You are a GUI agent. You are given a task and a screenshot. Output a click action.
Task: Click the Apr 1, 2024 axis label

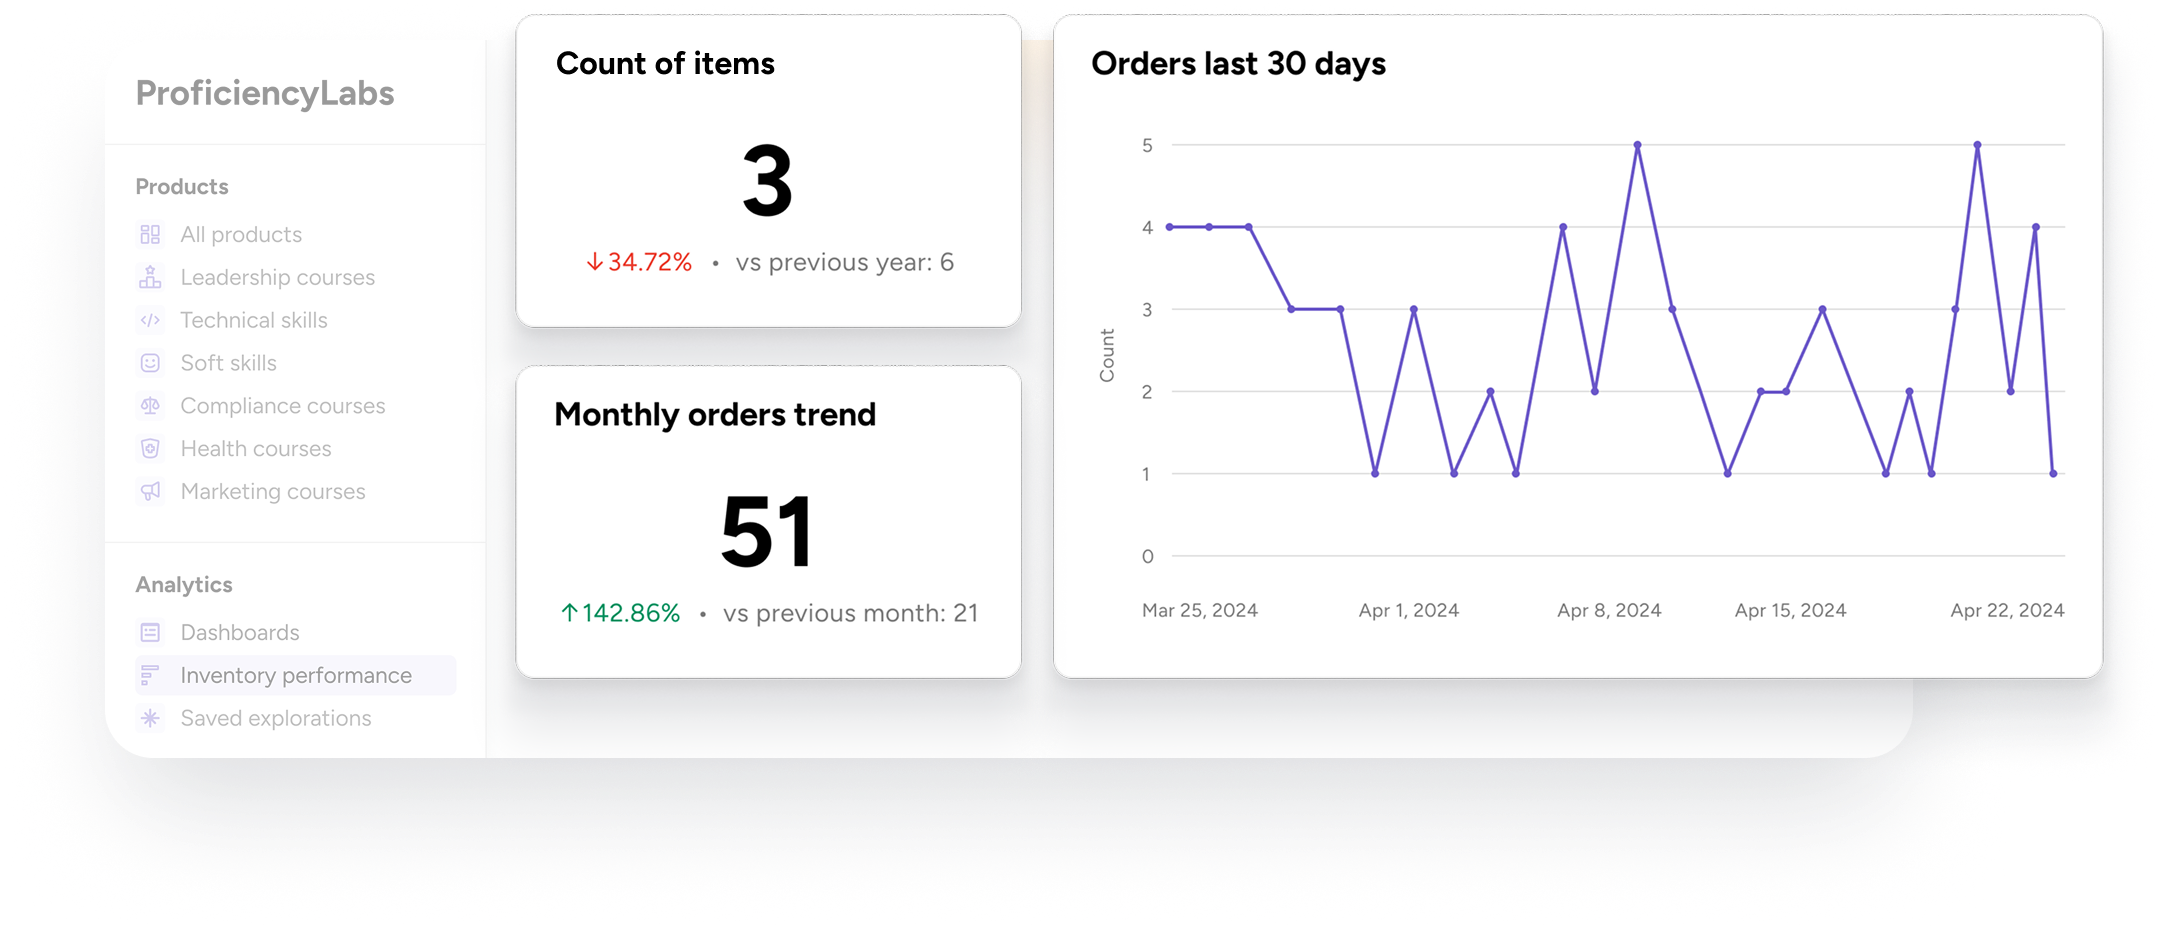[1409, 610]
